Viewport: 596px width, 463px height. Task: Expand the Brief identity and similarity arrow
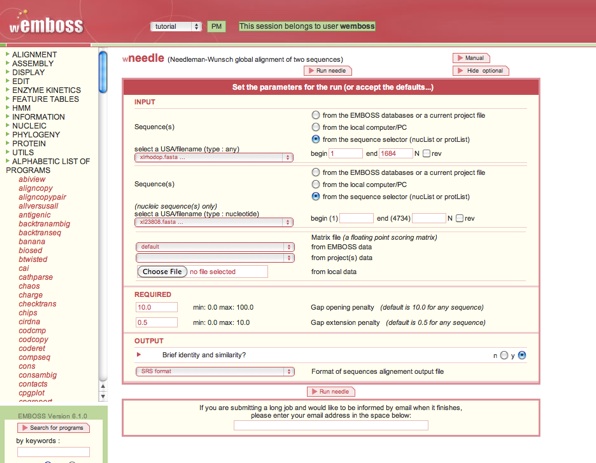point(139,355)
